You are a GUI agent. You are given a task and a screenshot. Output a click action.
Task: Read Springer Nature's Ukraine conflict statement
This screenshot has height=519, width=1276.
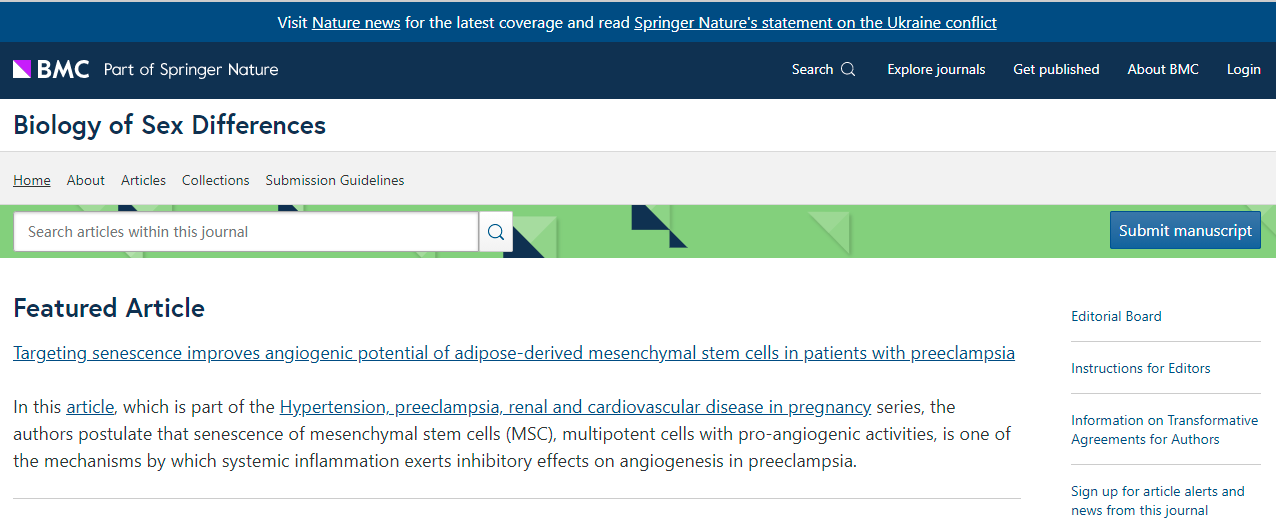(815, 22)
